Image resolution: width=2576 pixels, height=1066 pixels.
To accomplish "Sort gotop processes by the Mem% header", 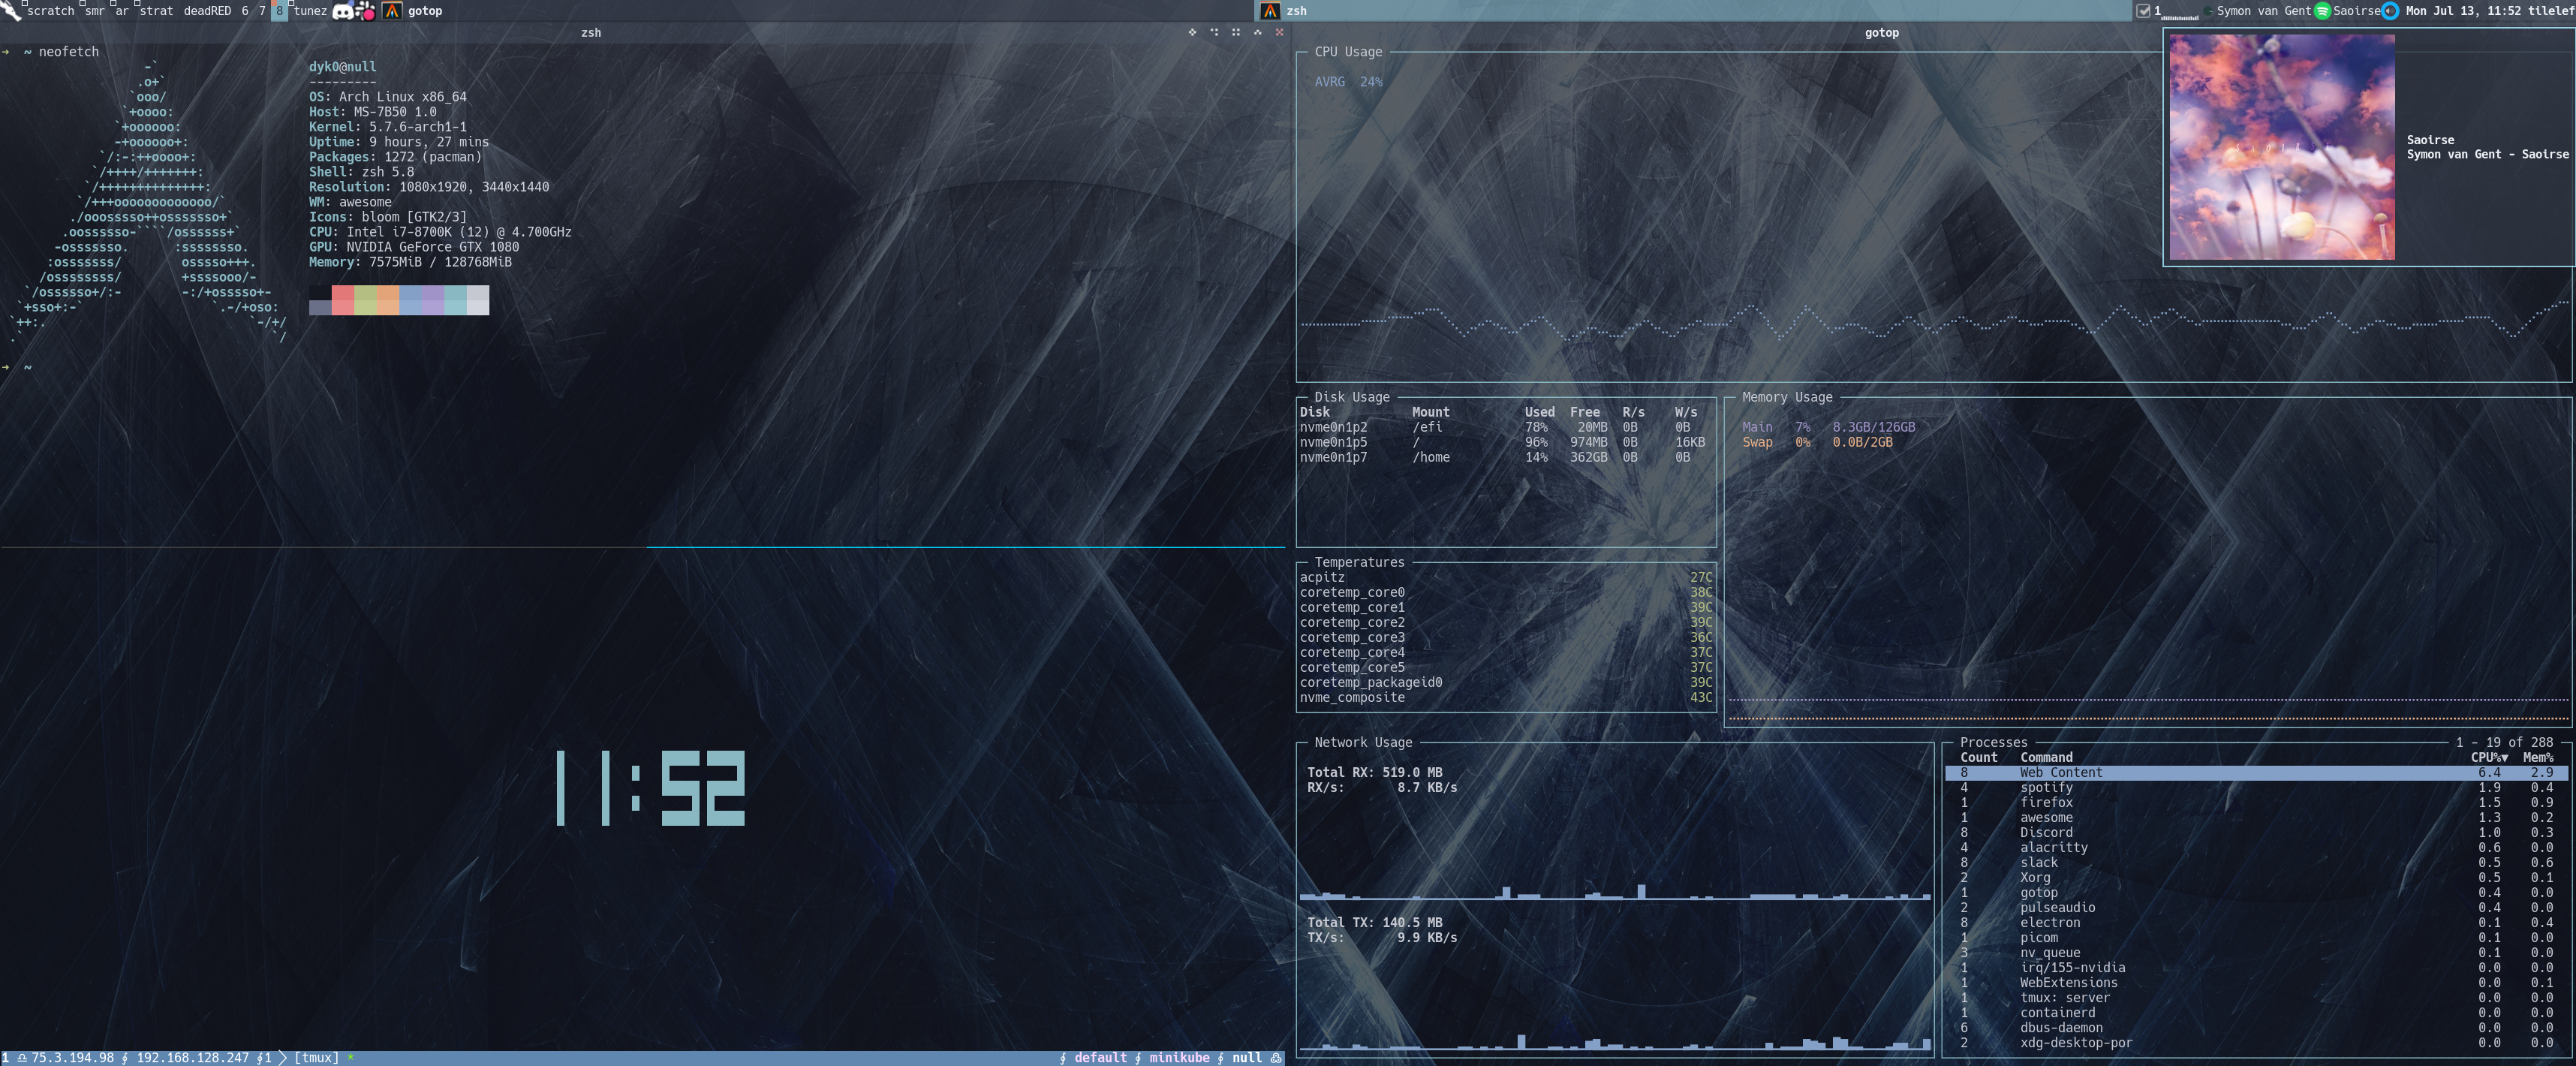I will click(2538, 757).
